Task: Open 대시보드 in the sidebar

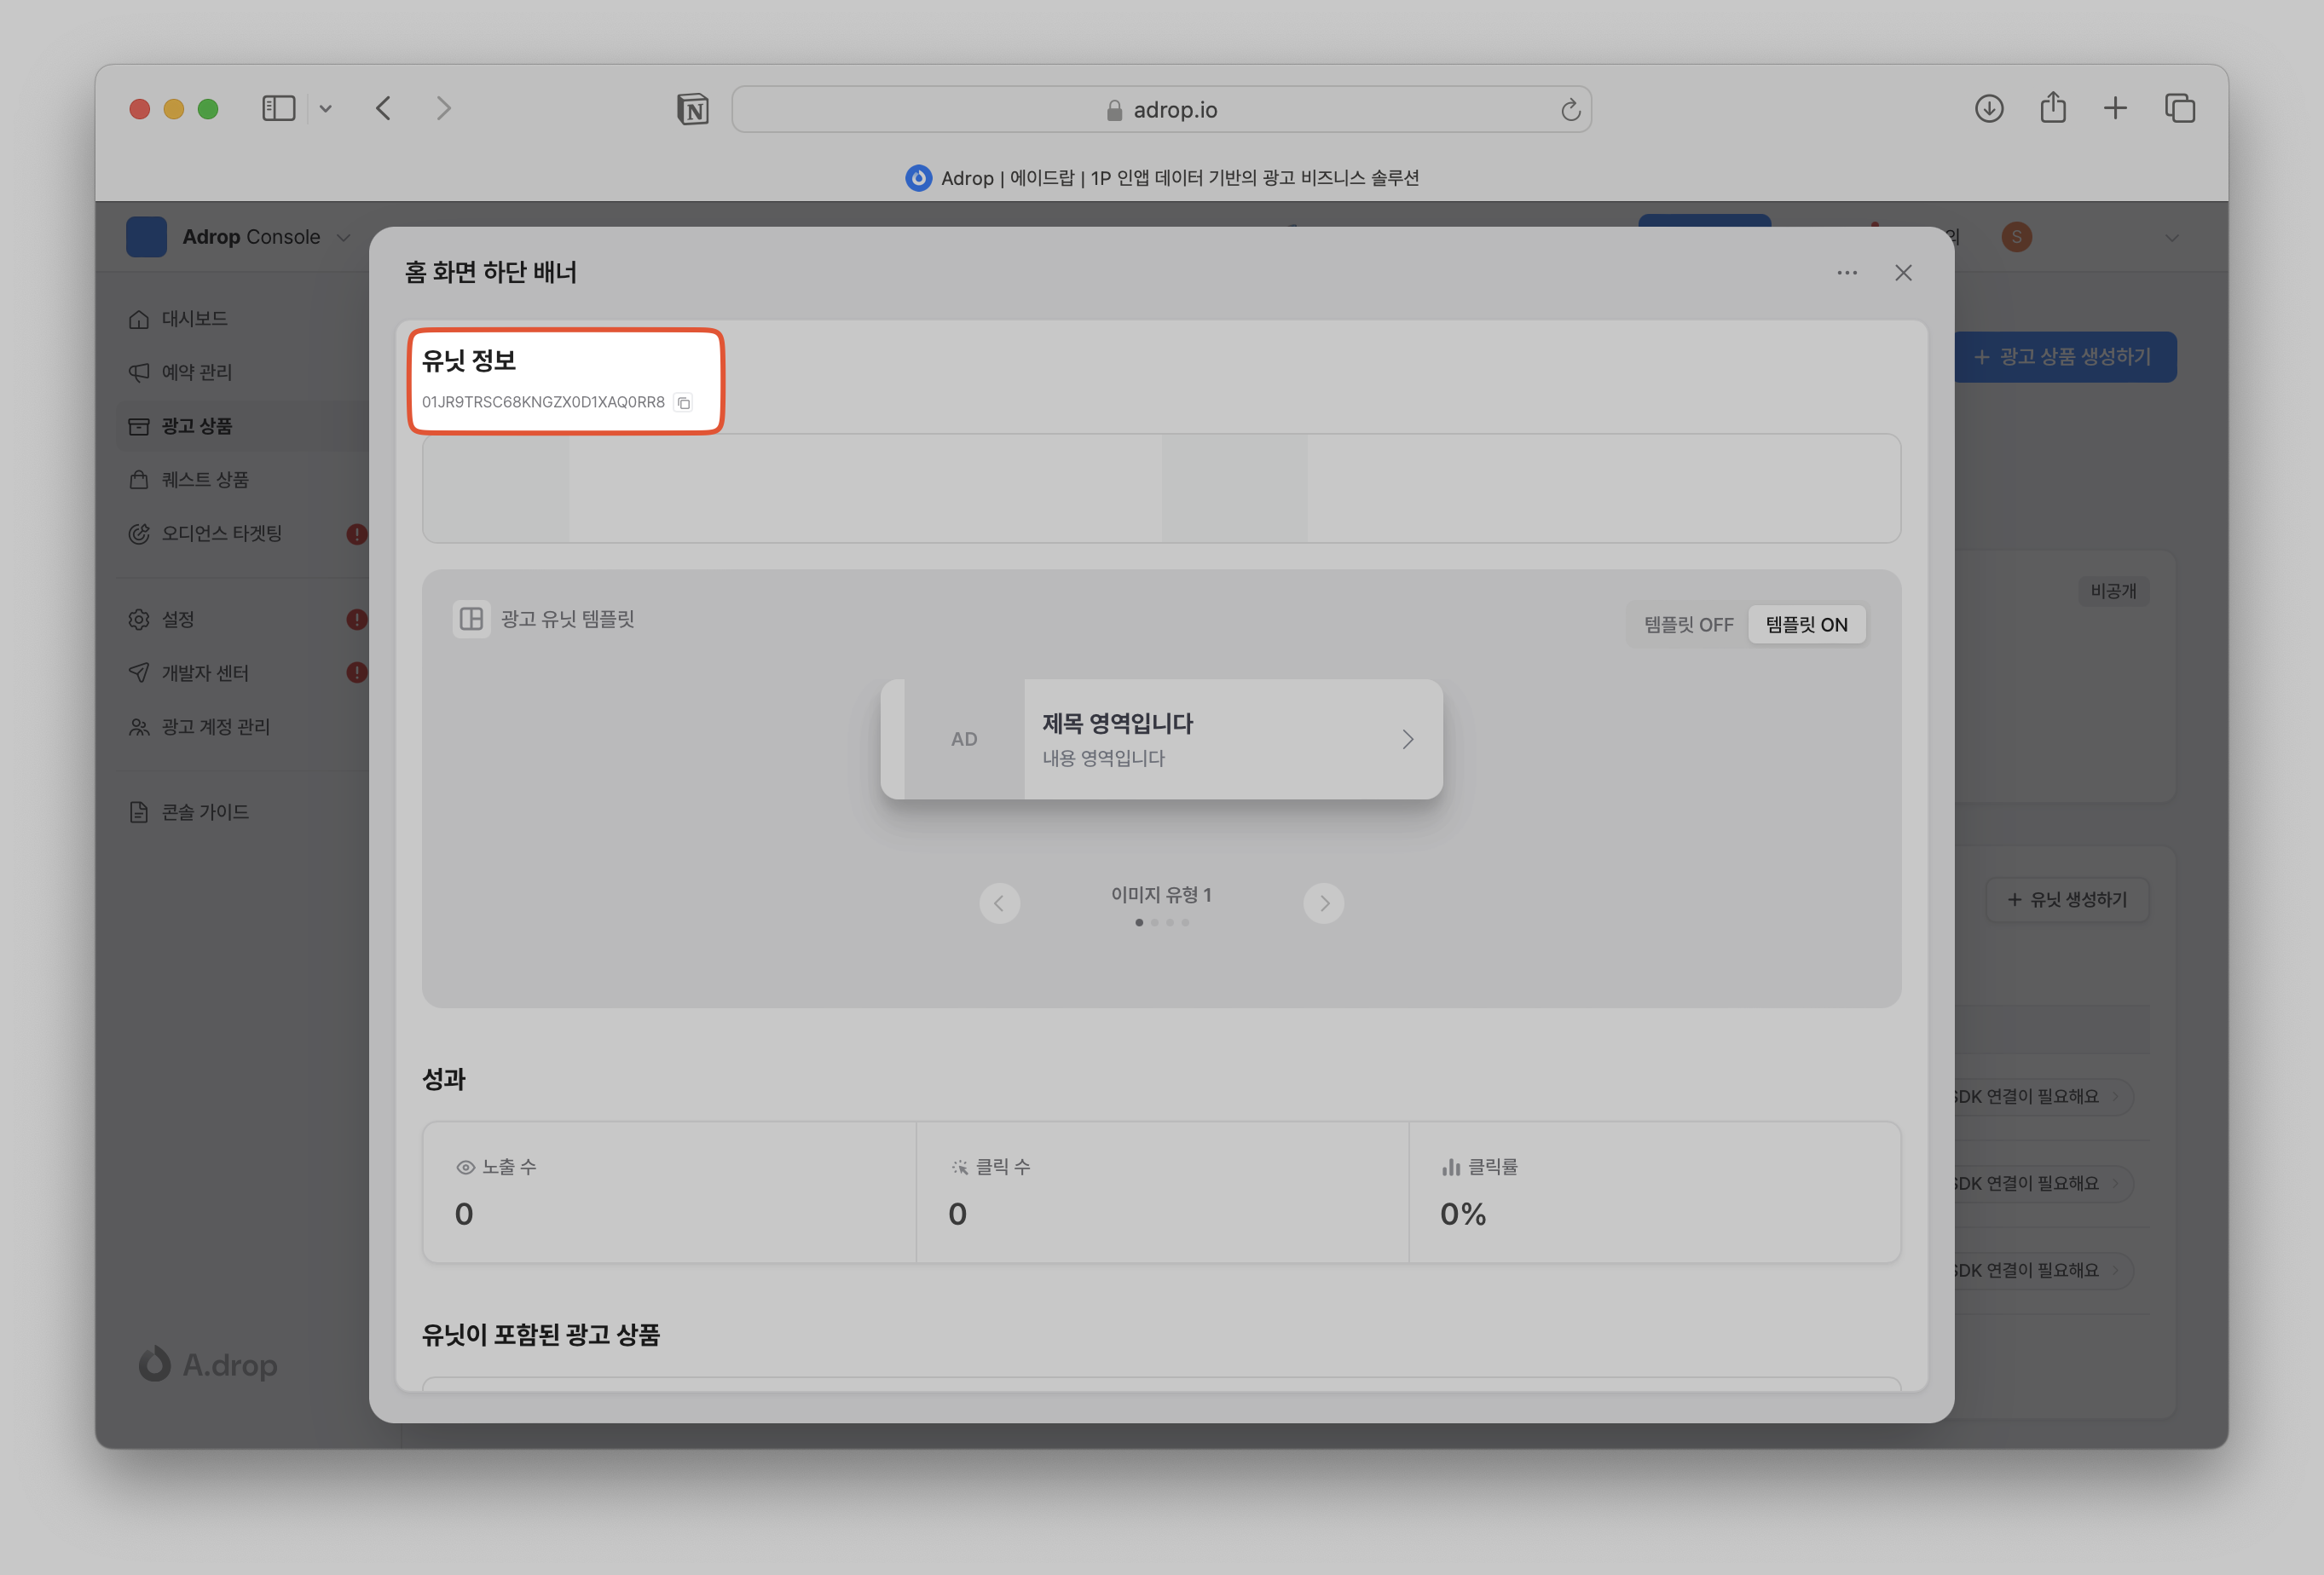Action: [194, 319]
